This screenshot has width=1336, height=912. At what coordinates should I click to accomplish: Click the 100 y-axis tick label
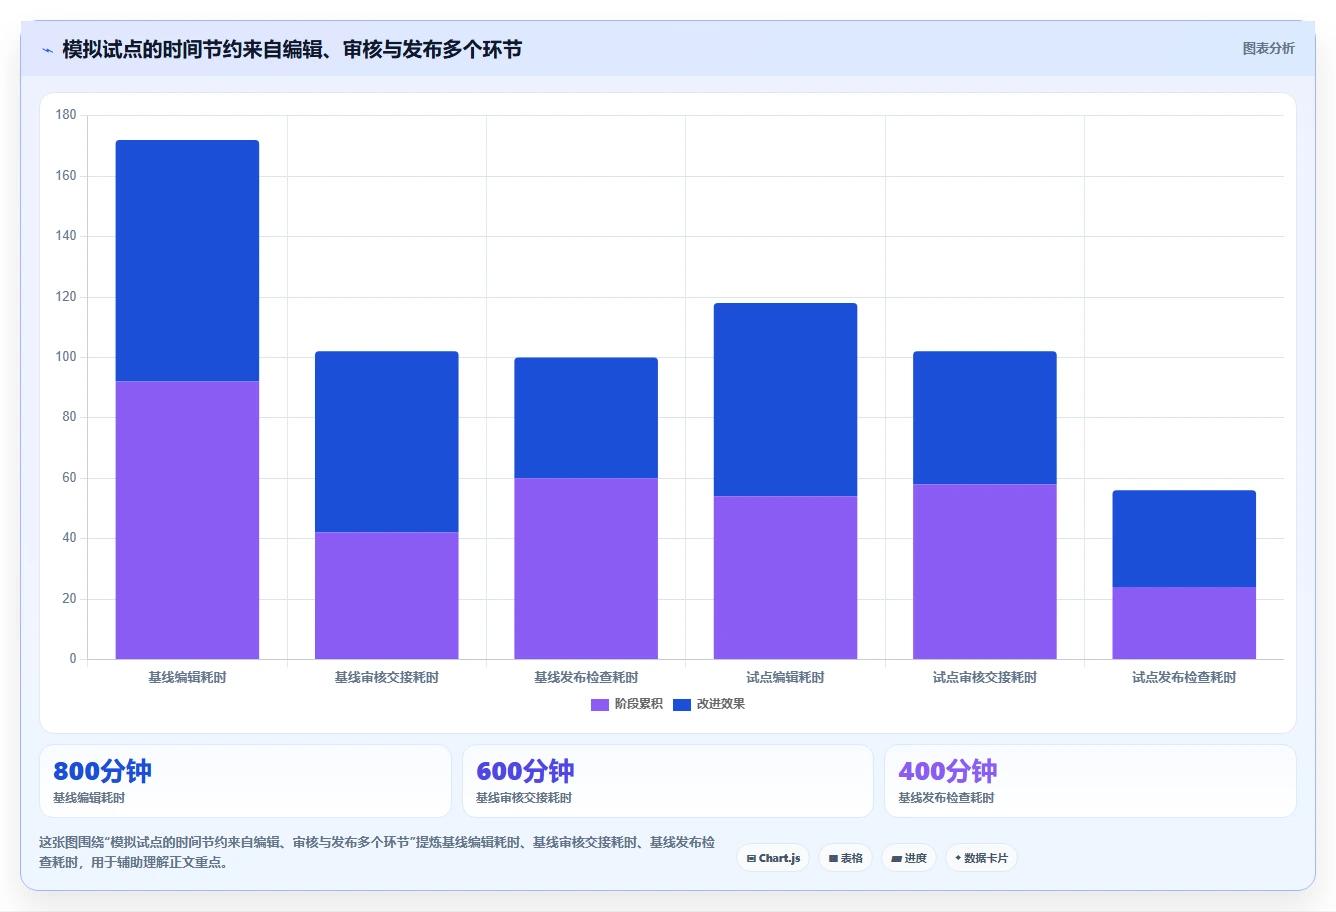[x=66, y=357]
